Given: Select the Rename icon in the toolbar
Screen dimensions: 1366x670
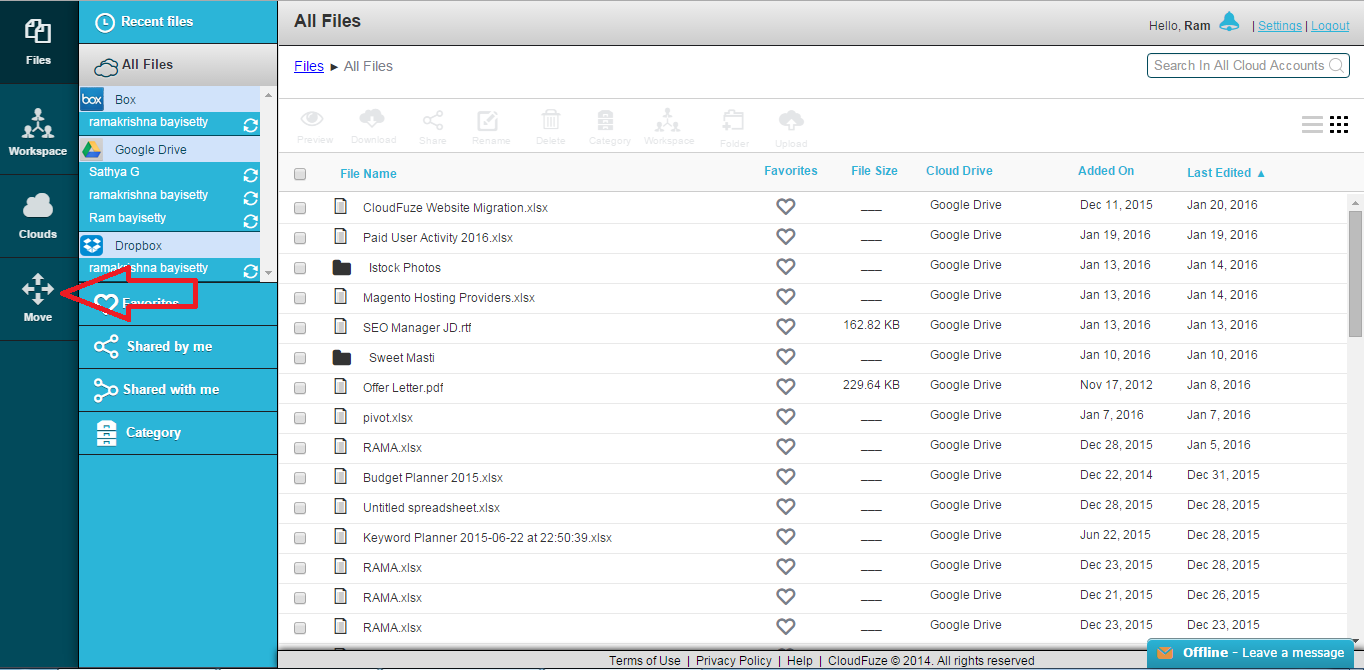Looking at the screenshot, I should [489, 126].
